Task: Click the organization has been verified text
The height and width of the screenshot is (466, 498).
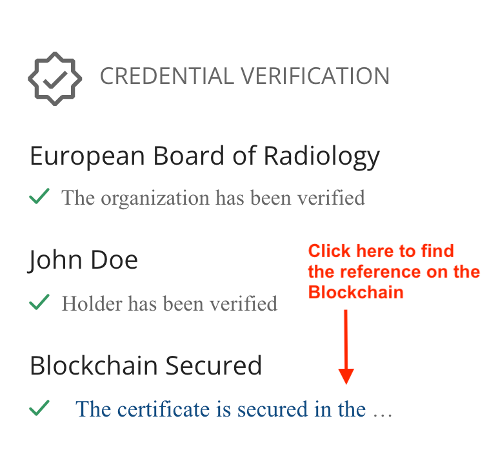Action: [213, 198]
